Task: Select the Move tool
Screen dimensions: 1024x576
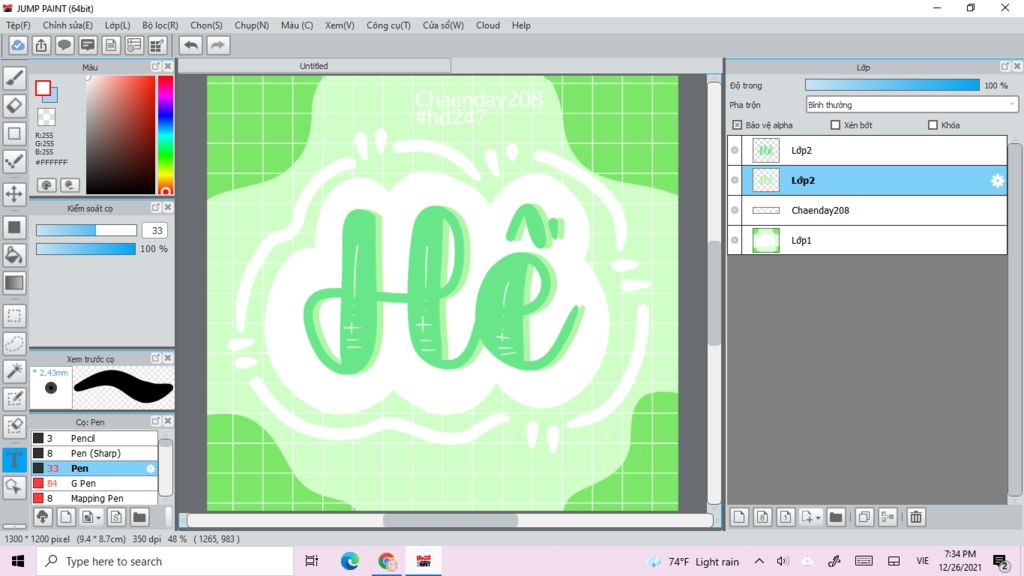Action: point(14,194)
